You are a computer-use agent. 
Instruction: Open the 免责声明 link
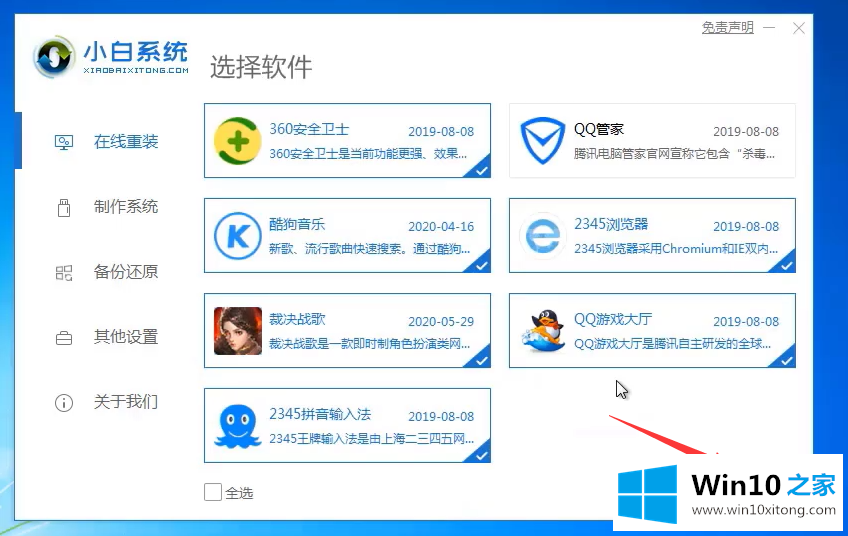pyautogui.click(x=727, y=28)
